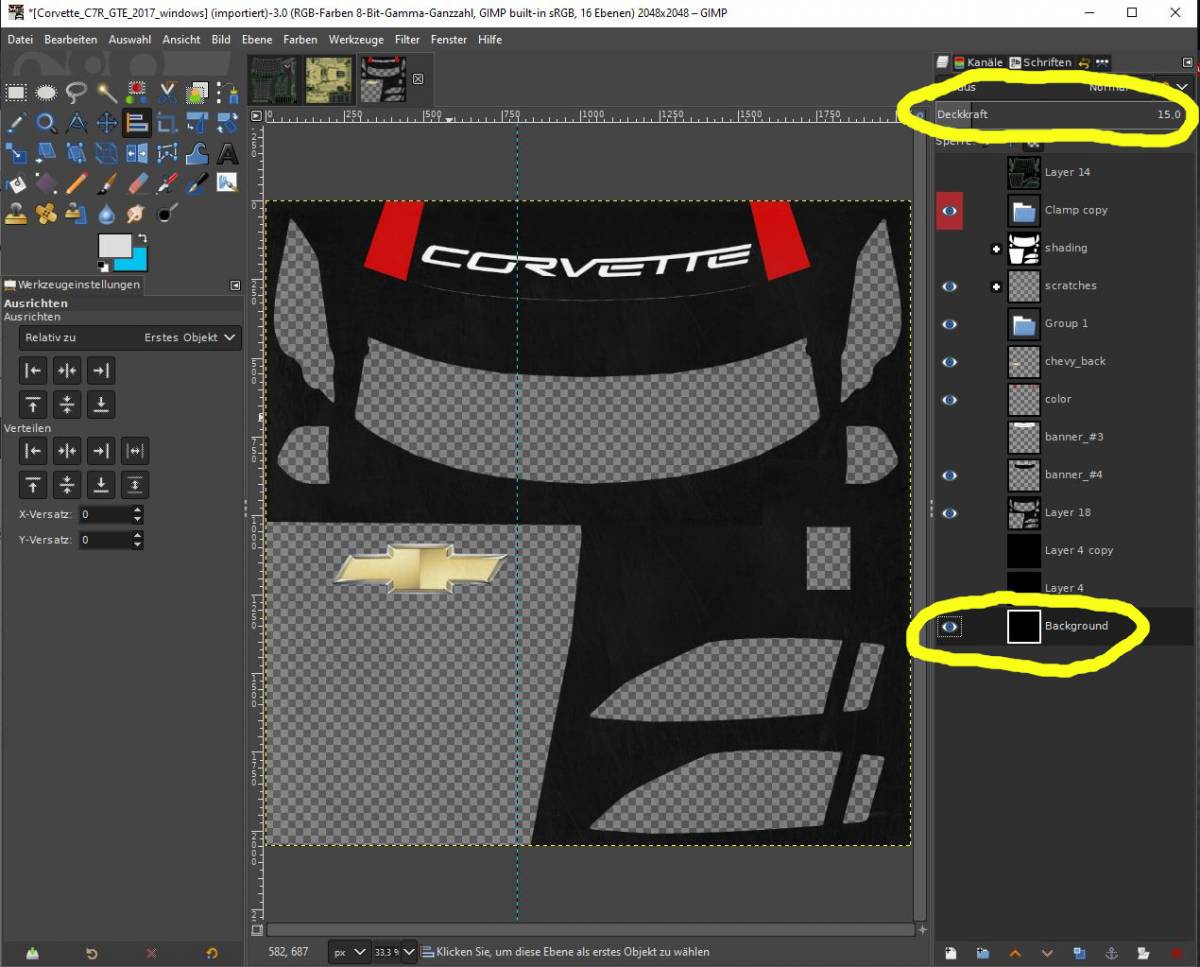
Task: Hide the chevy_back layer
Action: [950, 362]
